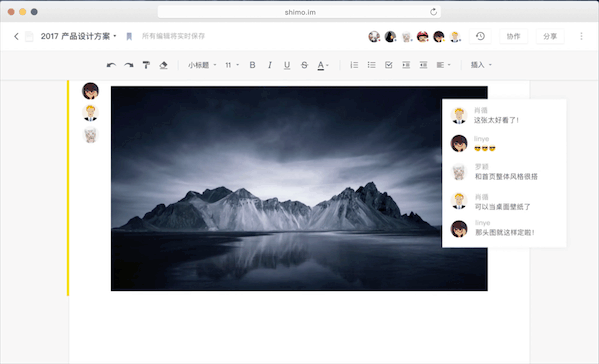599x364 pixels.
Task: Open the 插入 insert menu
Action: (481, 65)
